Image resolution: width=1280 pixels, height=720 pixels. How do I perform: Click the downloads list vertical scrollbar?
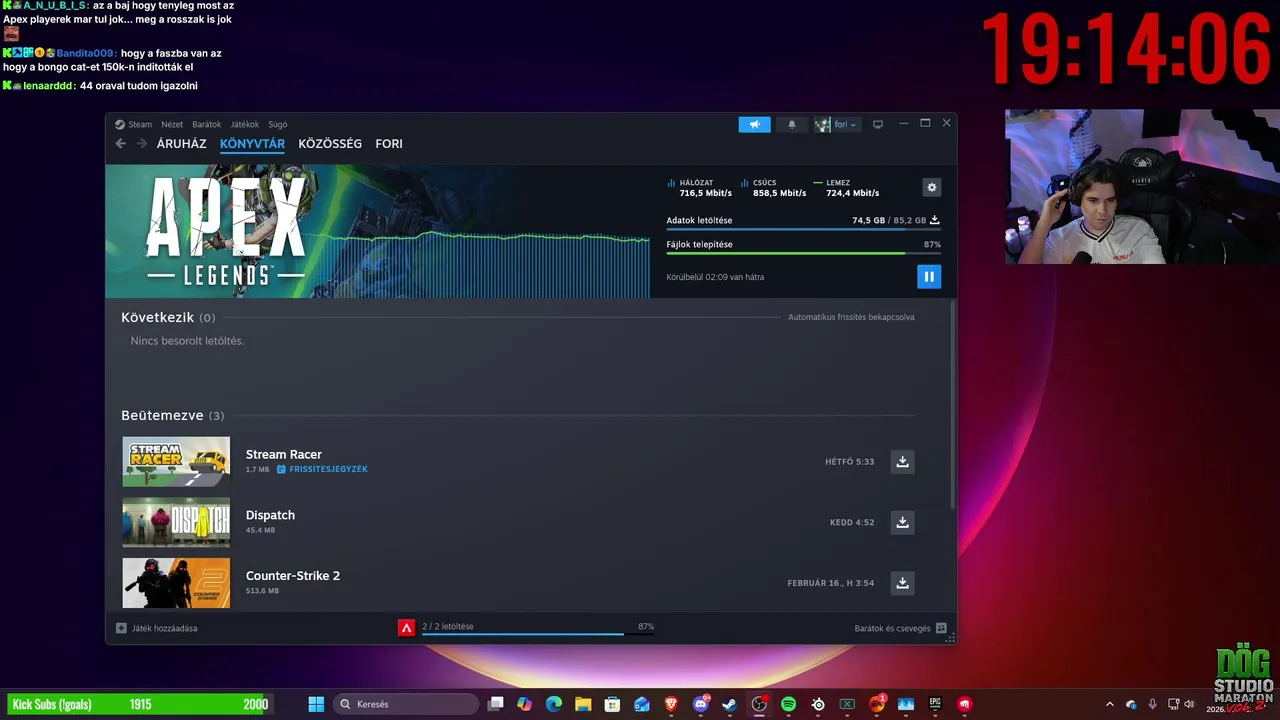click(x=952, y=405)
